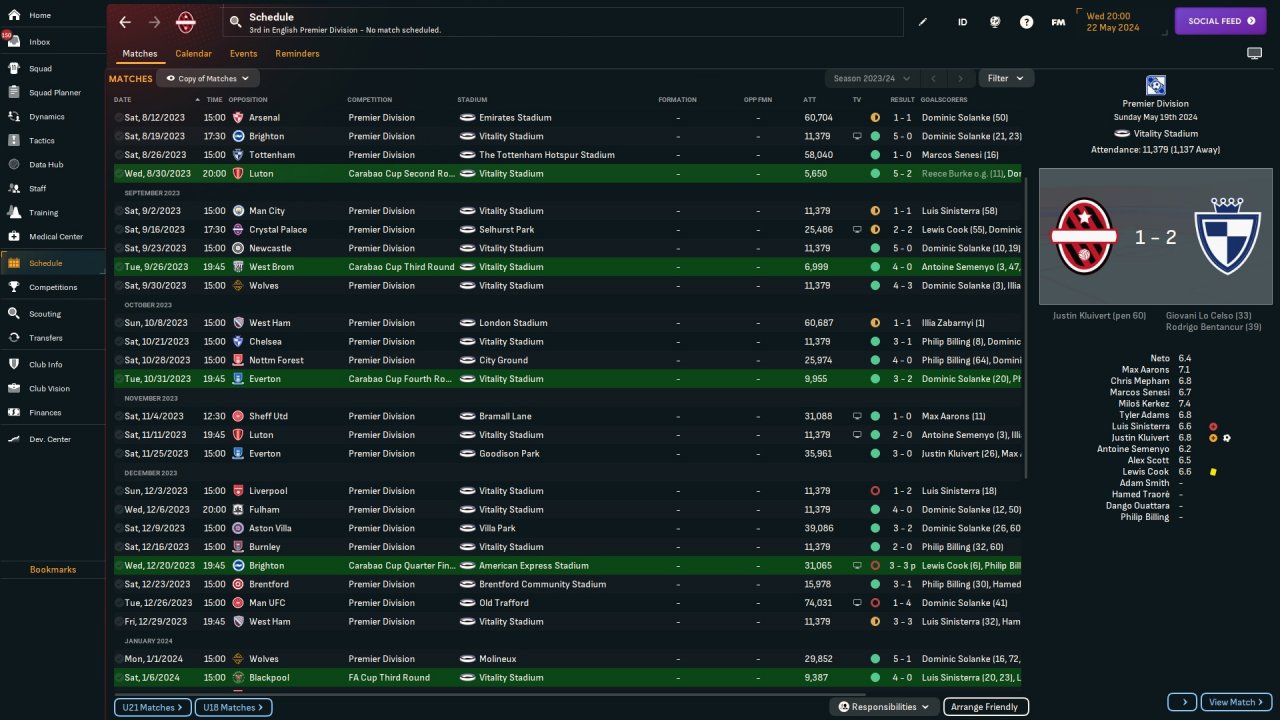Viewport: 1280px width, 720px height.
Task: Open U21 Matches
Action: pyautogui.click(x=152, y=707)
